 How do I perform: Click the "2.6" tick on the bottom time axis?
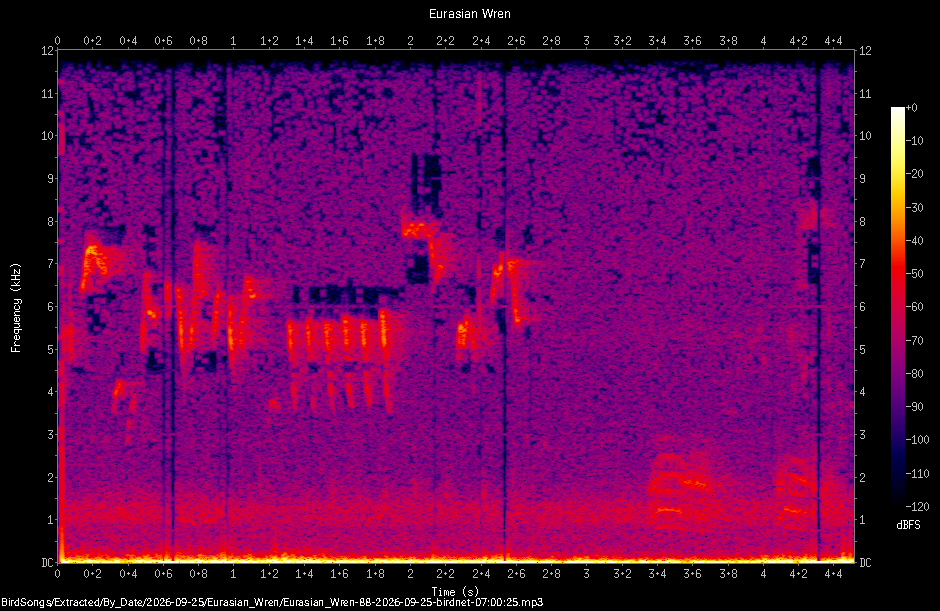pyautogui.click(x=516, y=574)
